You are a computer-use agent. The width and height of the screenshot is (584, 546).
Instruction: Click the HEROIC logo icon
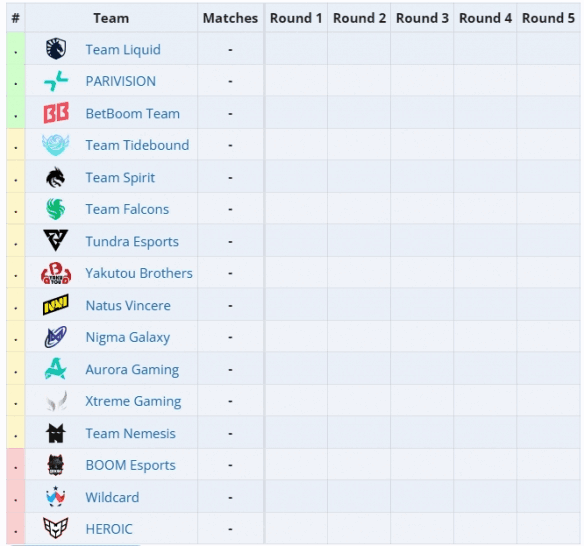[x=55, y=528]
